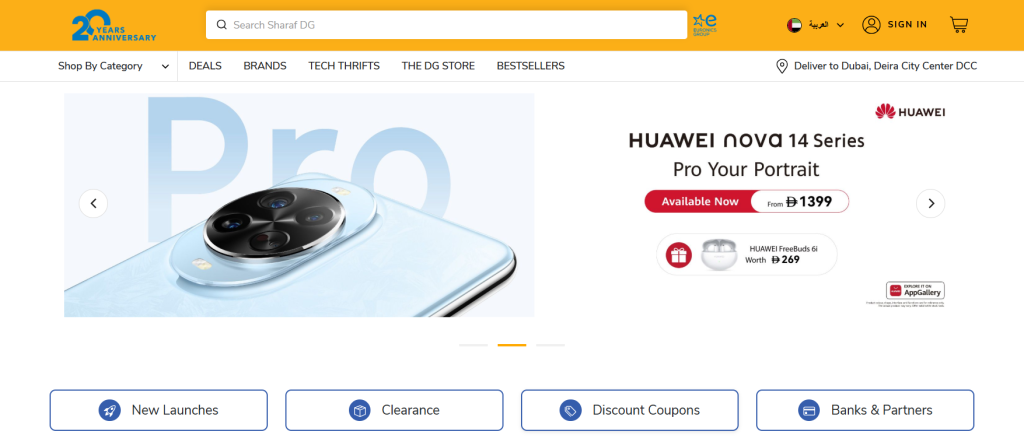Open the DEALS menu item
This screenshot has width=1024, height=442.
coord(205,66)
